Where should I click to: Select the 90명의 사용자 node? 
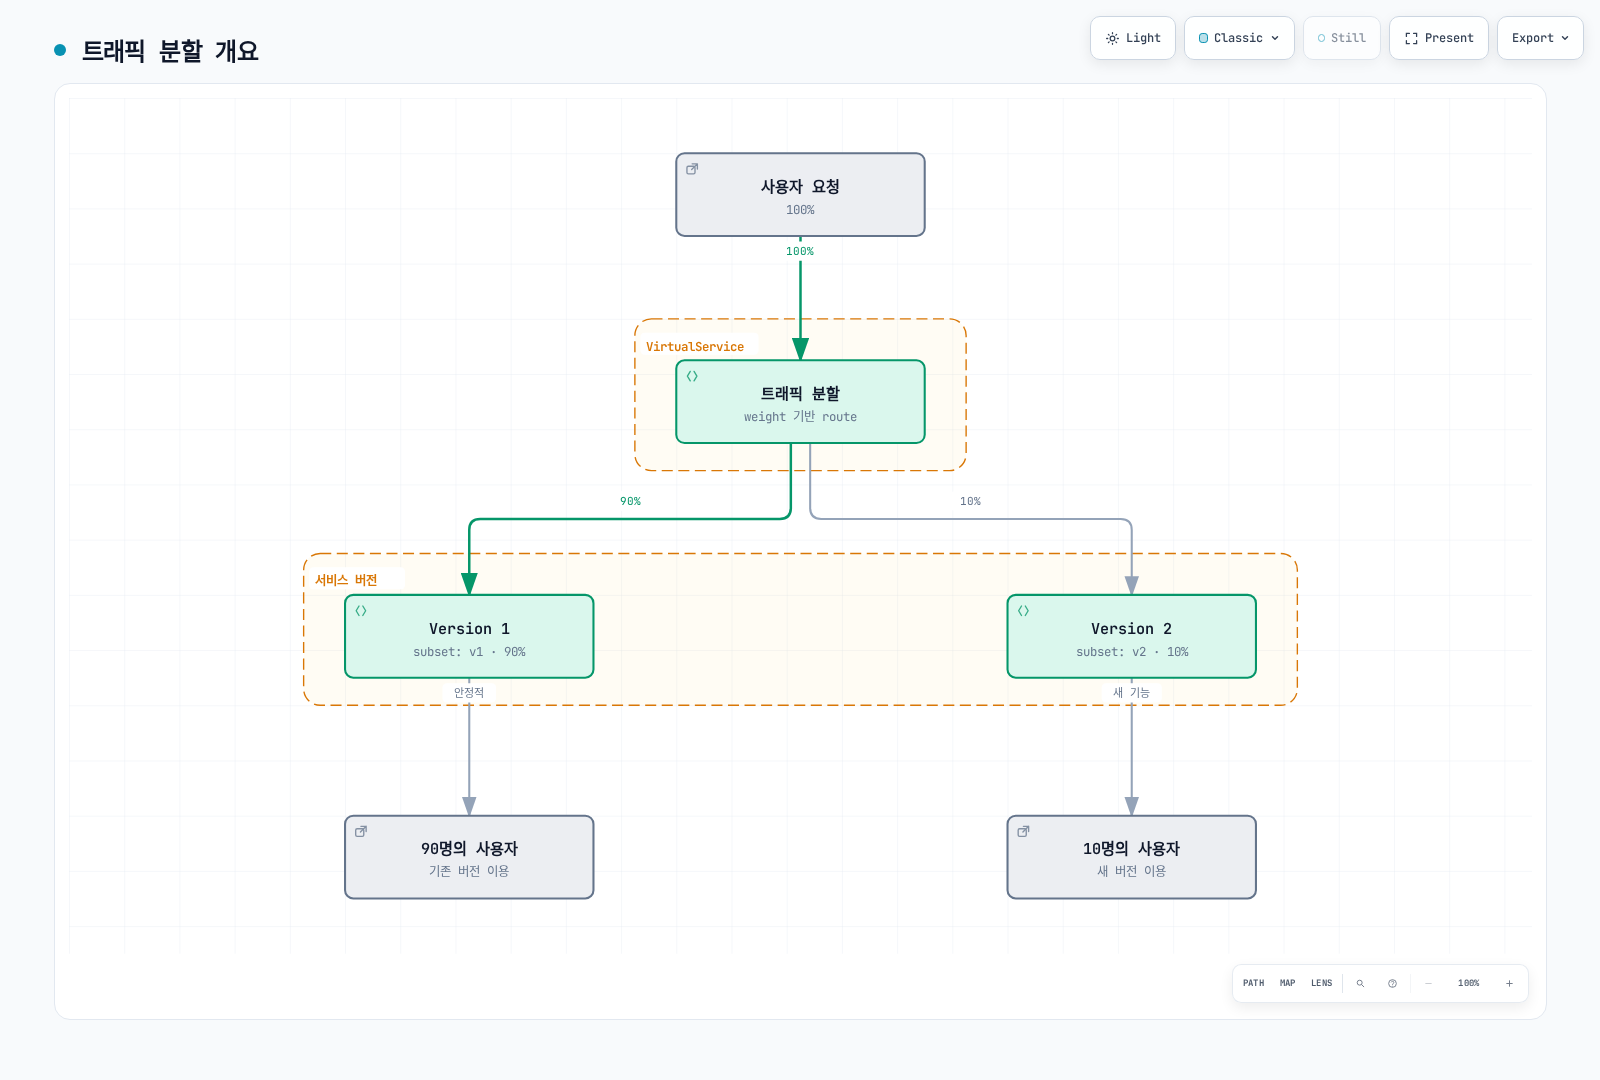[x=469, y=857]
